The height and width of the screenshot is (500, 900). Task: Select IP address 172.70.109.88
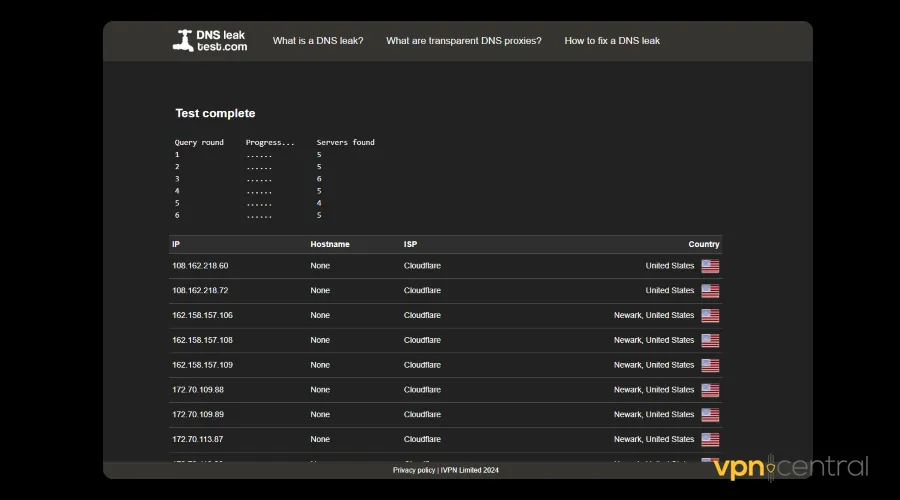pos(198,389)
